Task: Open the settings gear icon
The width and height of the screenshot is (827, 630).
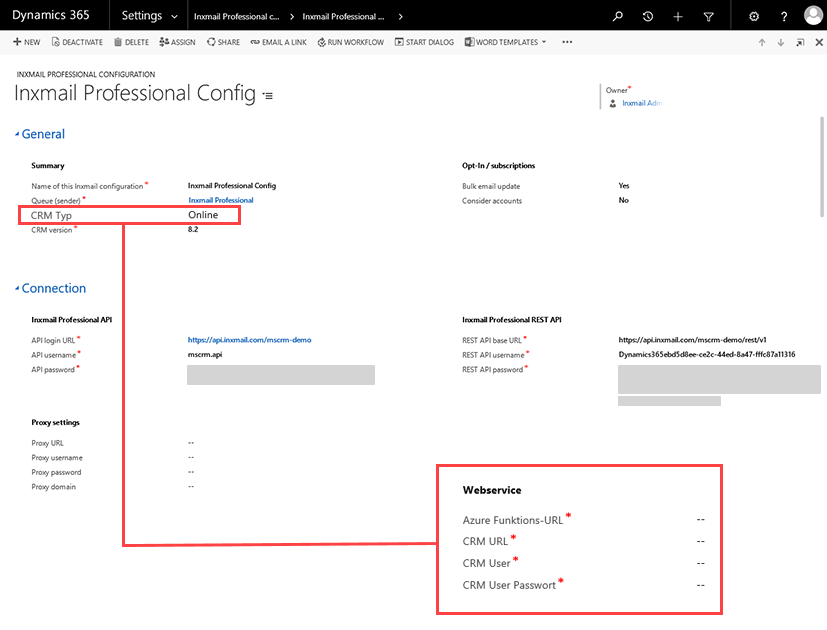Action: click(x=754, y=16)
